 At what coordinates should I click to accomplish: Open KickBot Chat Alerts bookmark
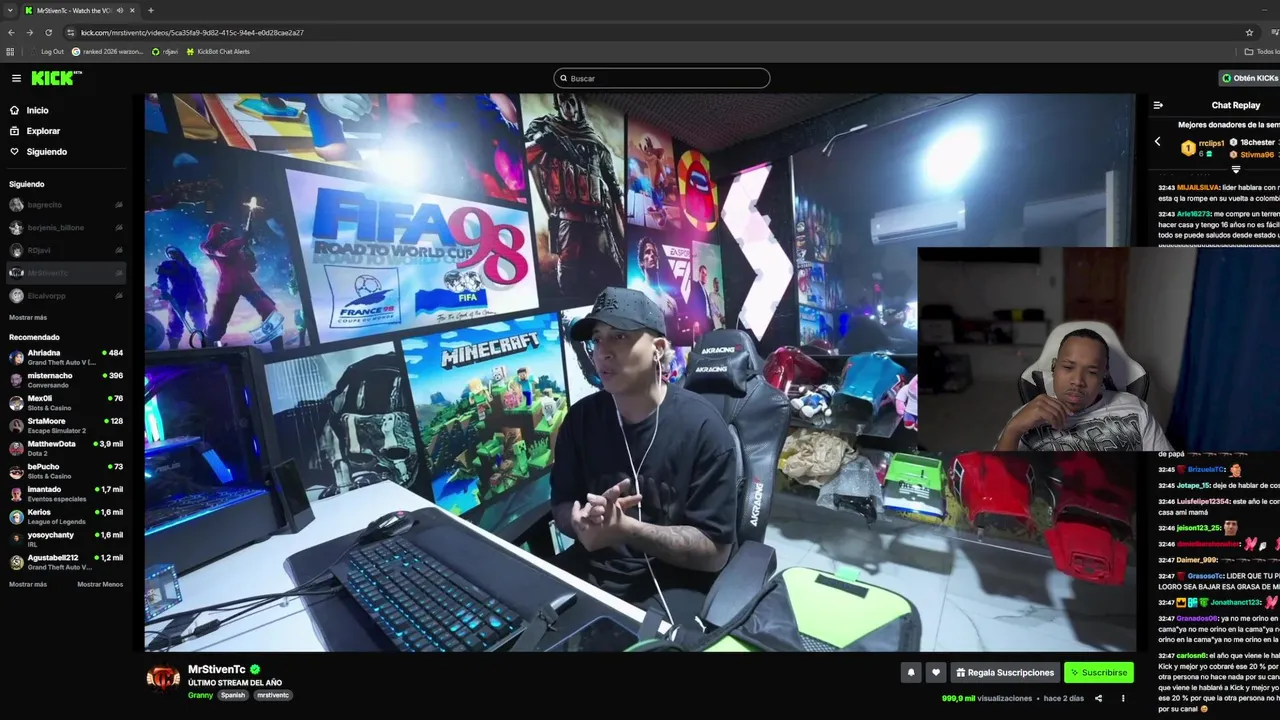click(218, 51)
